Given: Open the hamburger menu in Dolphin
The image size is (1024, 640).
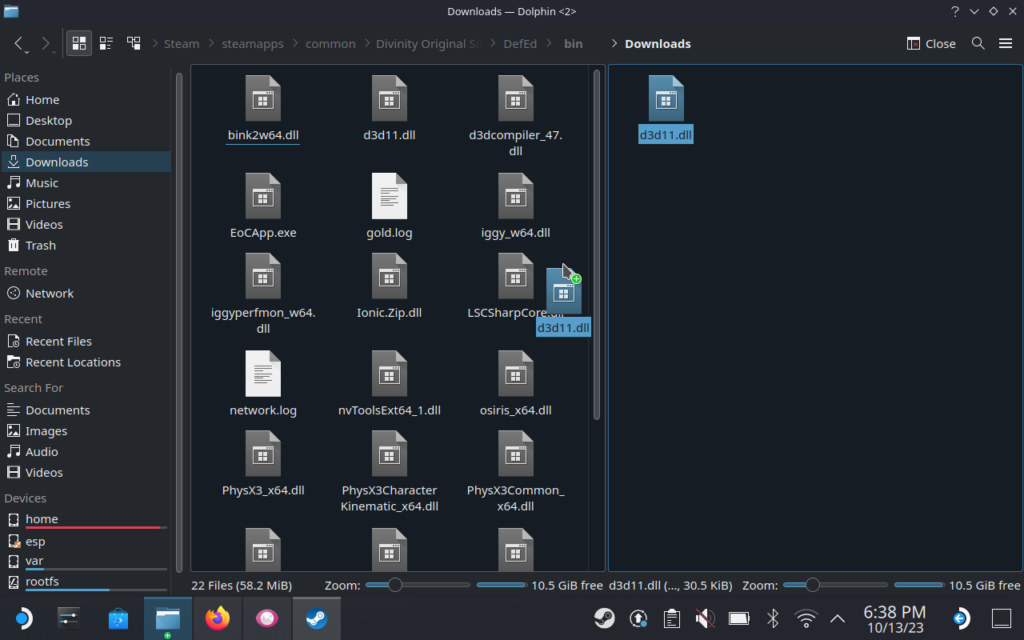Looking at the screenshot, I should [1006, 44].
